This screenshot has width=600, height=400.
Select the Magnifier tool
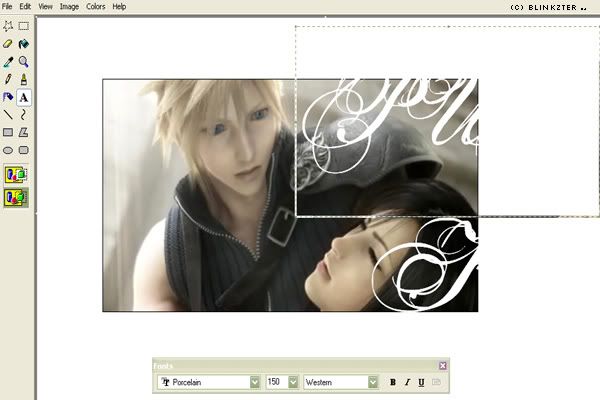click(x=24, y=62)
